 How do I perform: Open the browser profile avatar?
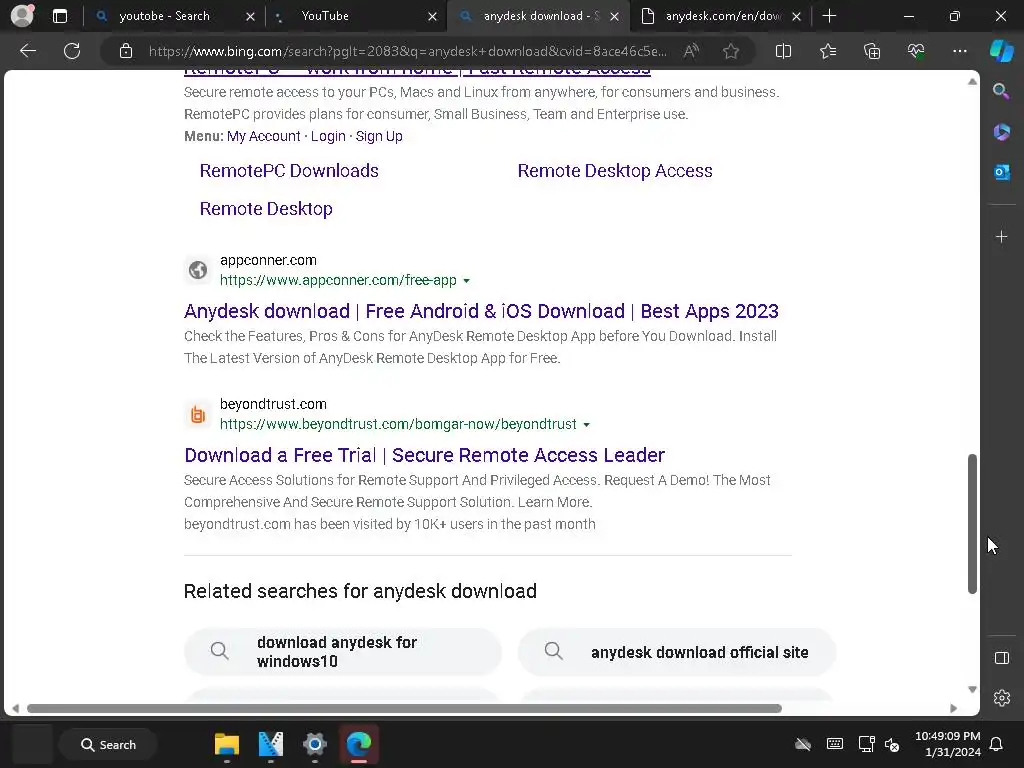(22, 16)
